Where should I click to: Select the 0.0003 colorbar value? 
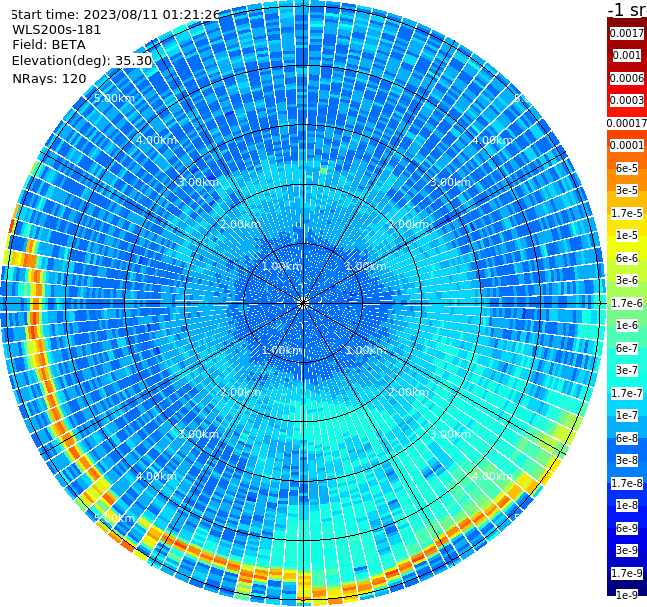pyautogui.click(x=627, y=100)
